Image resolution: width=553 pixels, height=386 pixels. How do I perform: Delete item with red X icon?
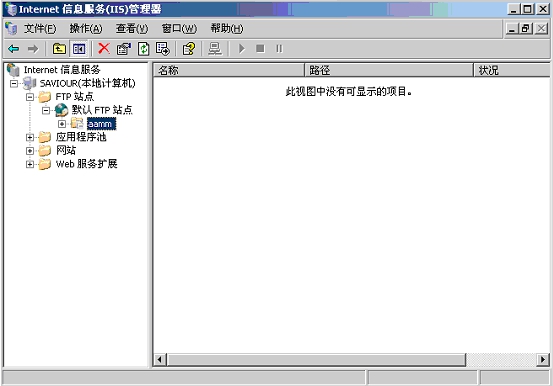coord(104,49)
